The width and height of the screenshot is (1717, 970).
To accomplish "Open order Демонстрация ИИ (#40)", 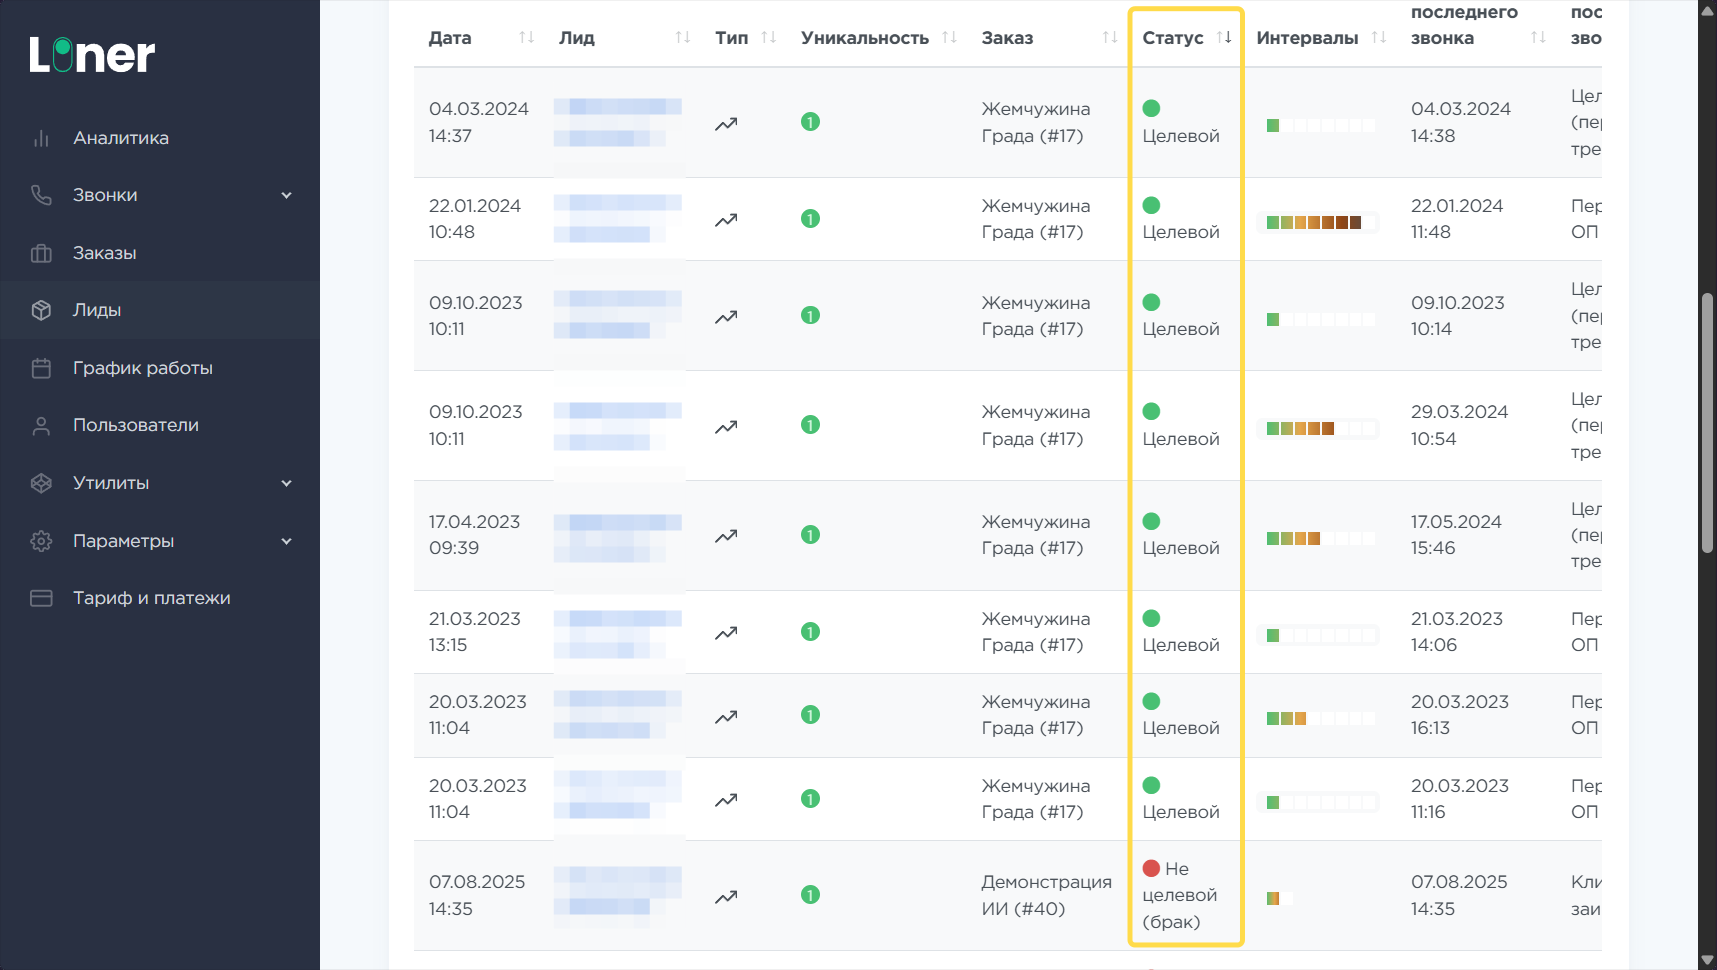I will tap(1046, 895).
